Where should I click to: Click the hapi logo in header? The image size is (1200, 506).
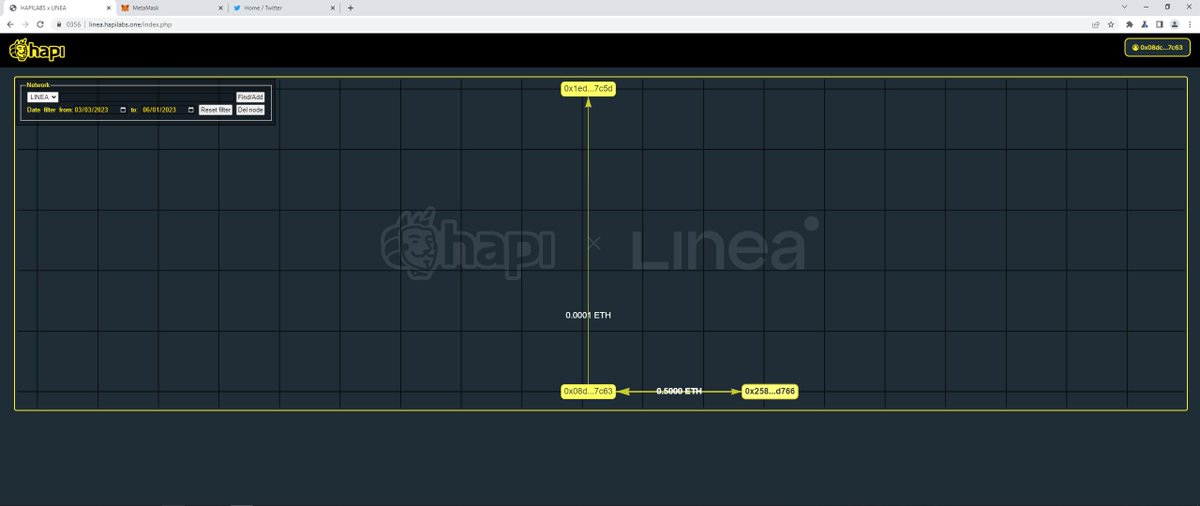coord(37,50)
